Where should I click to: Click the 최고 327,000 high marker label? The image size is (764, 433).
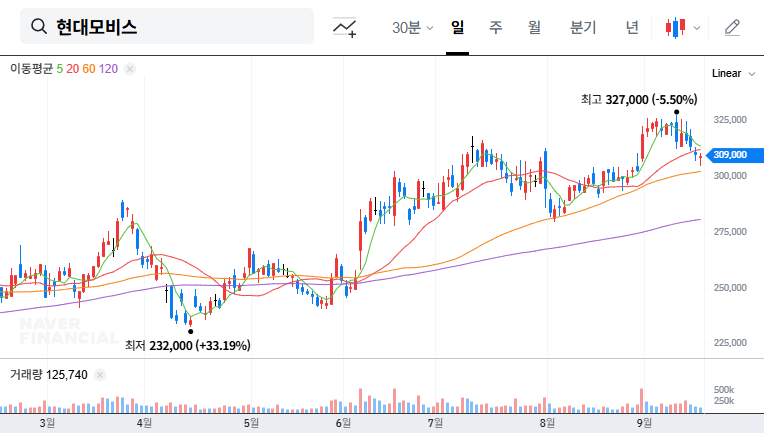pyautogui.click(x=639, y=100)
